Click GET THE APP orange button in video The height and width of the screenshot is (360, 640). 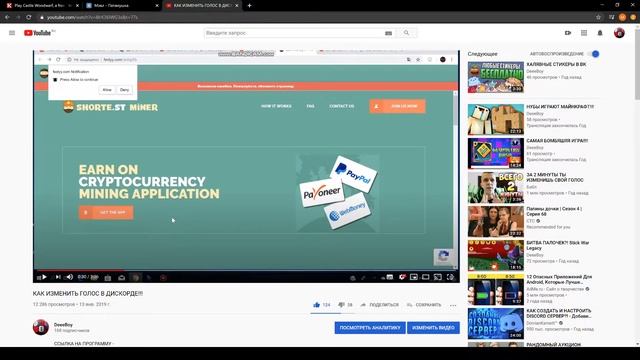click(106, 212)
